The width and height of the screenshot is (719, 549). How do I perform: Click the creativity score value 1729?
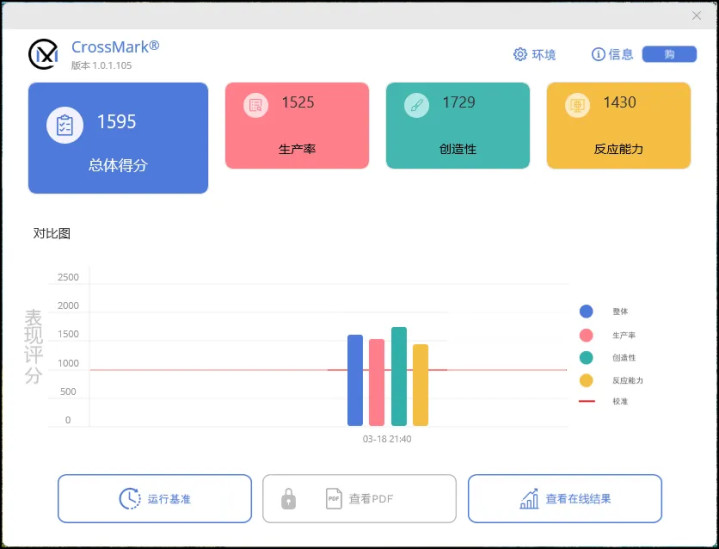(459, 102)
